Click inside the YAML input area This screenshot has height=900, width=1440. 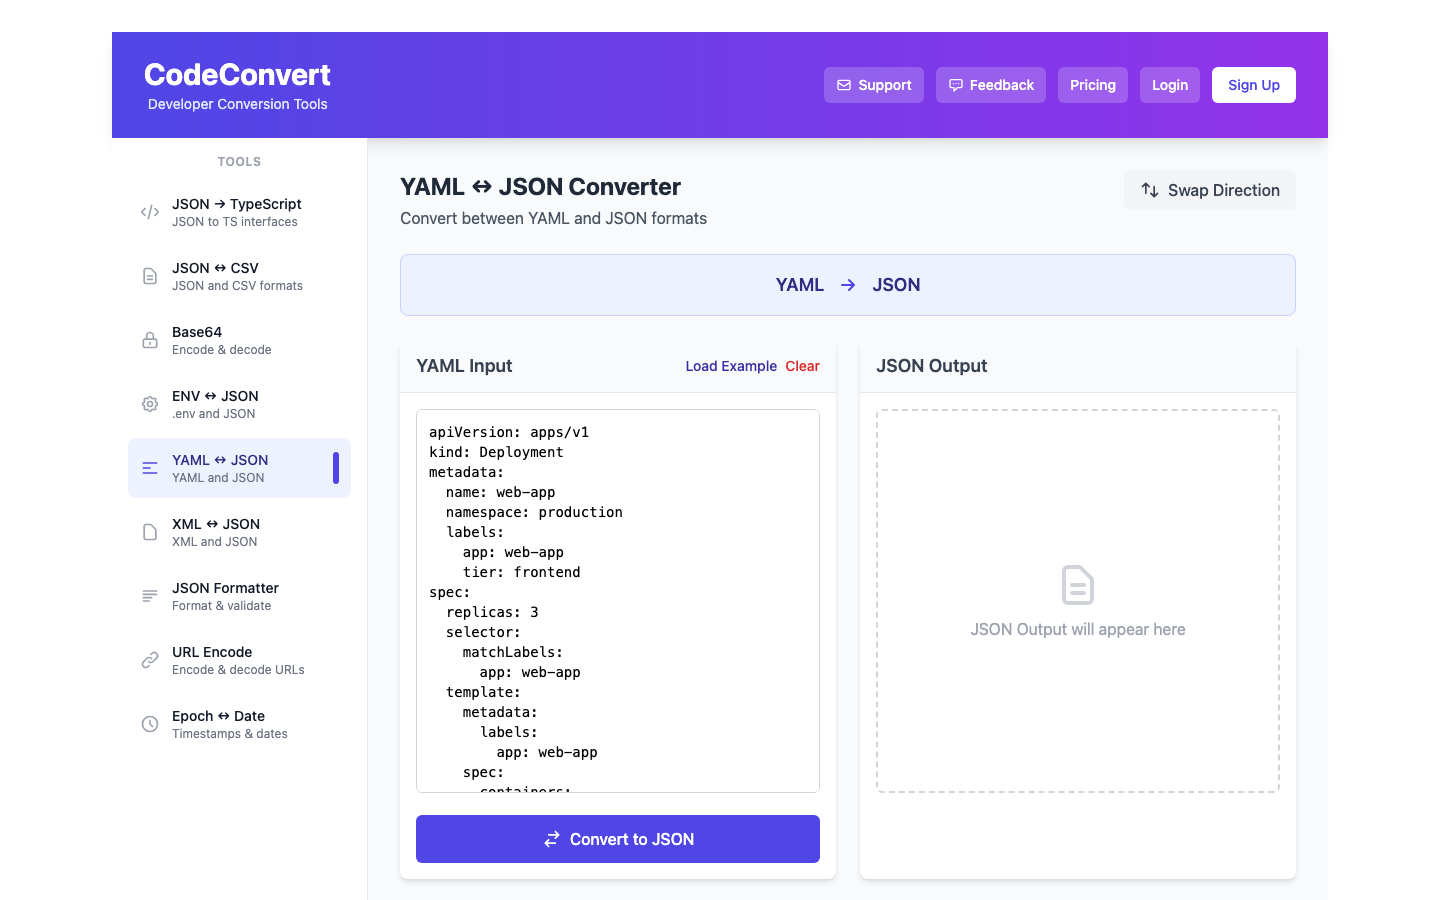[617, 598]
